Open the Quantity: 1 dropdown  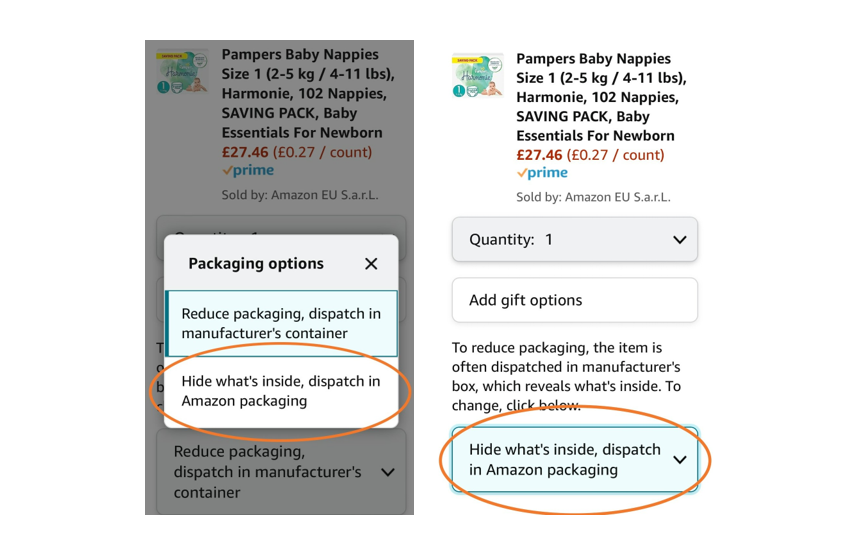tap(574, 240)
